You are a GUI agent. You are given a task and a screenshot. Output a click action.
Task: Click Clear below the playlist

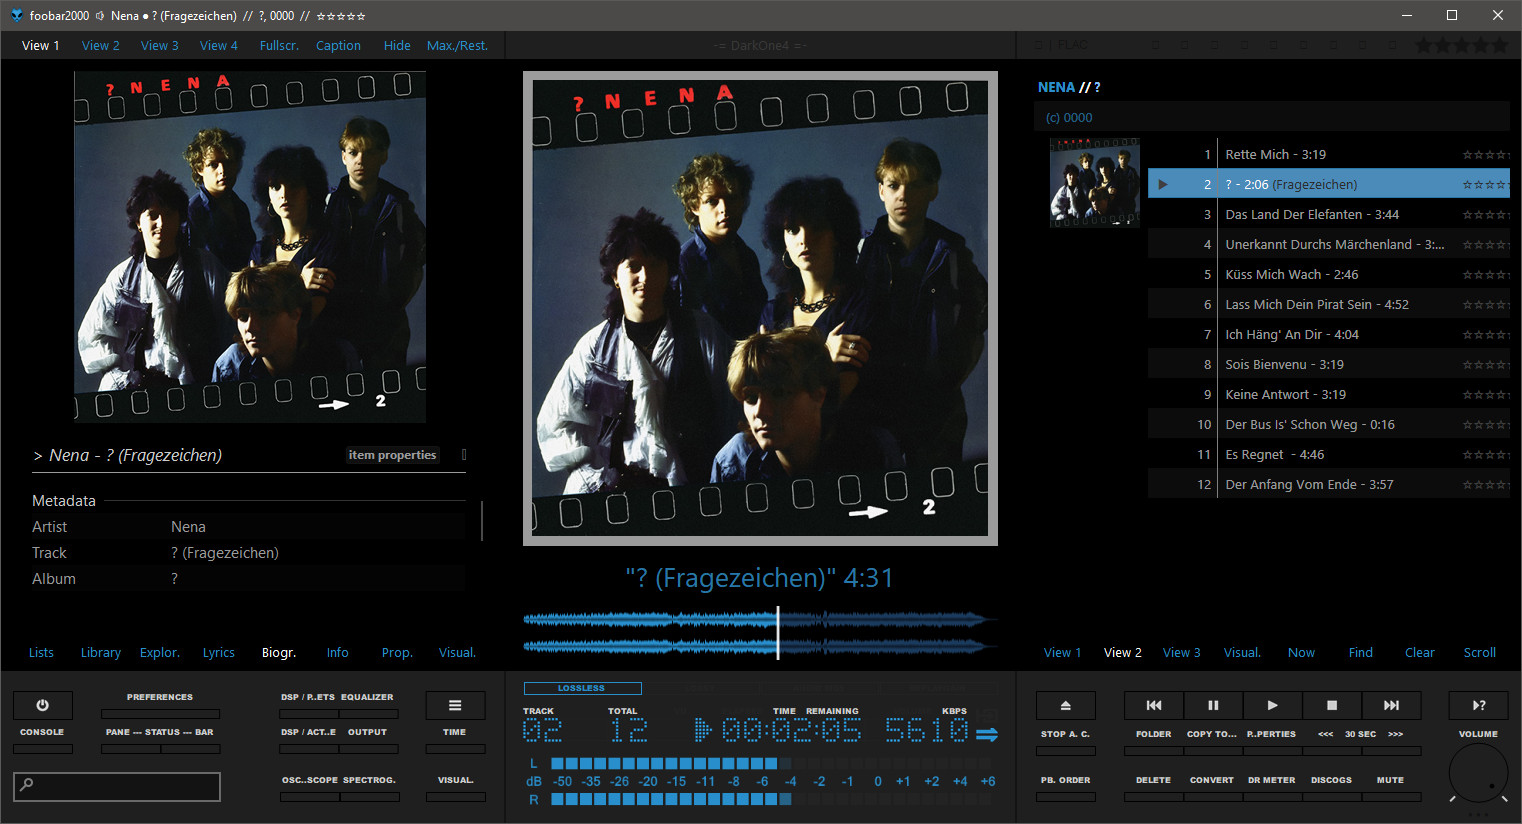coord(1420,652)
